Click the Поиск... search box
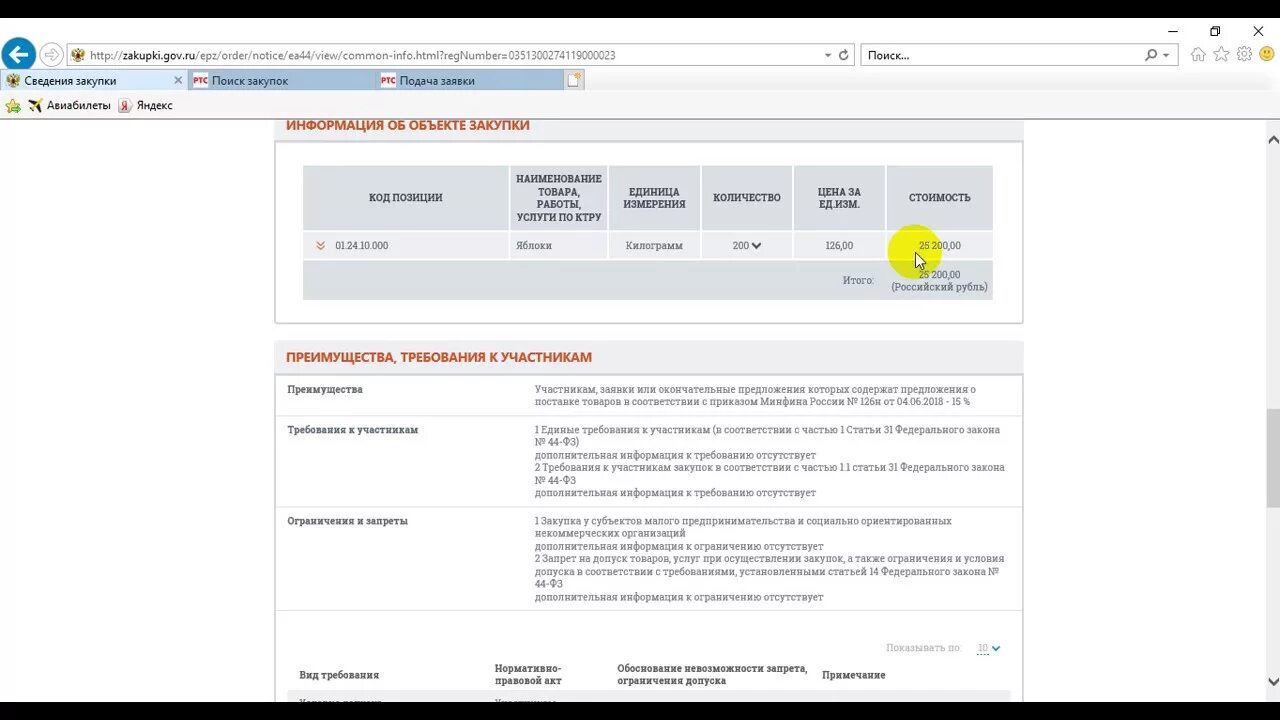 pyautogui.click(x=1000, y=55)
